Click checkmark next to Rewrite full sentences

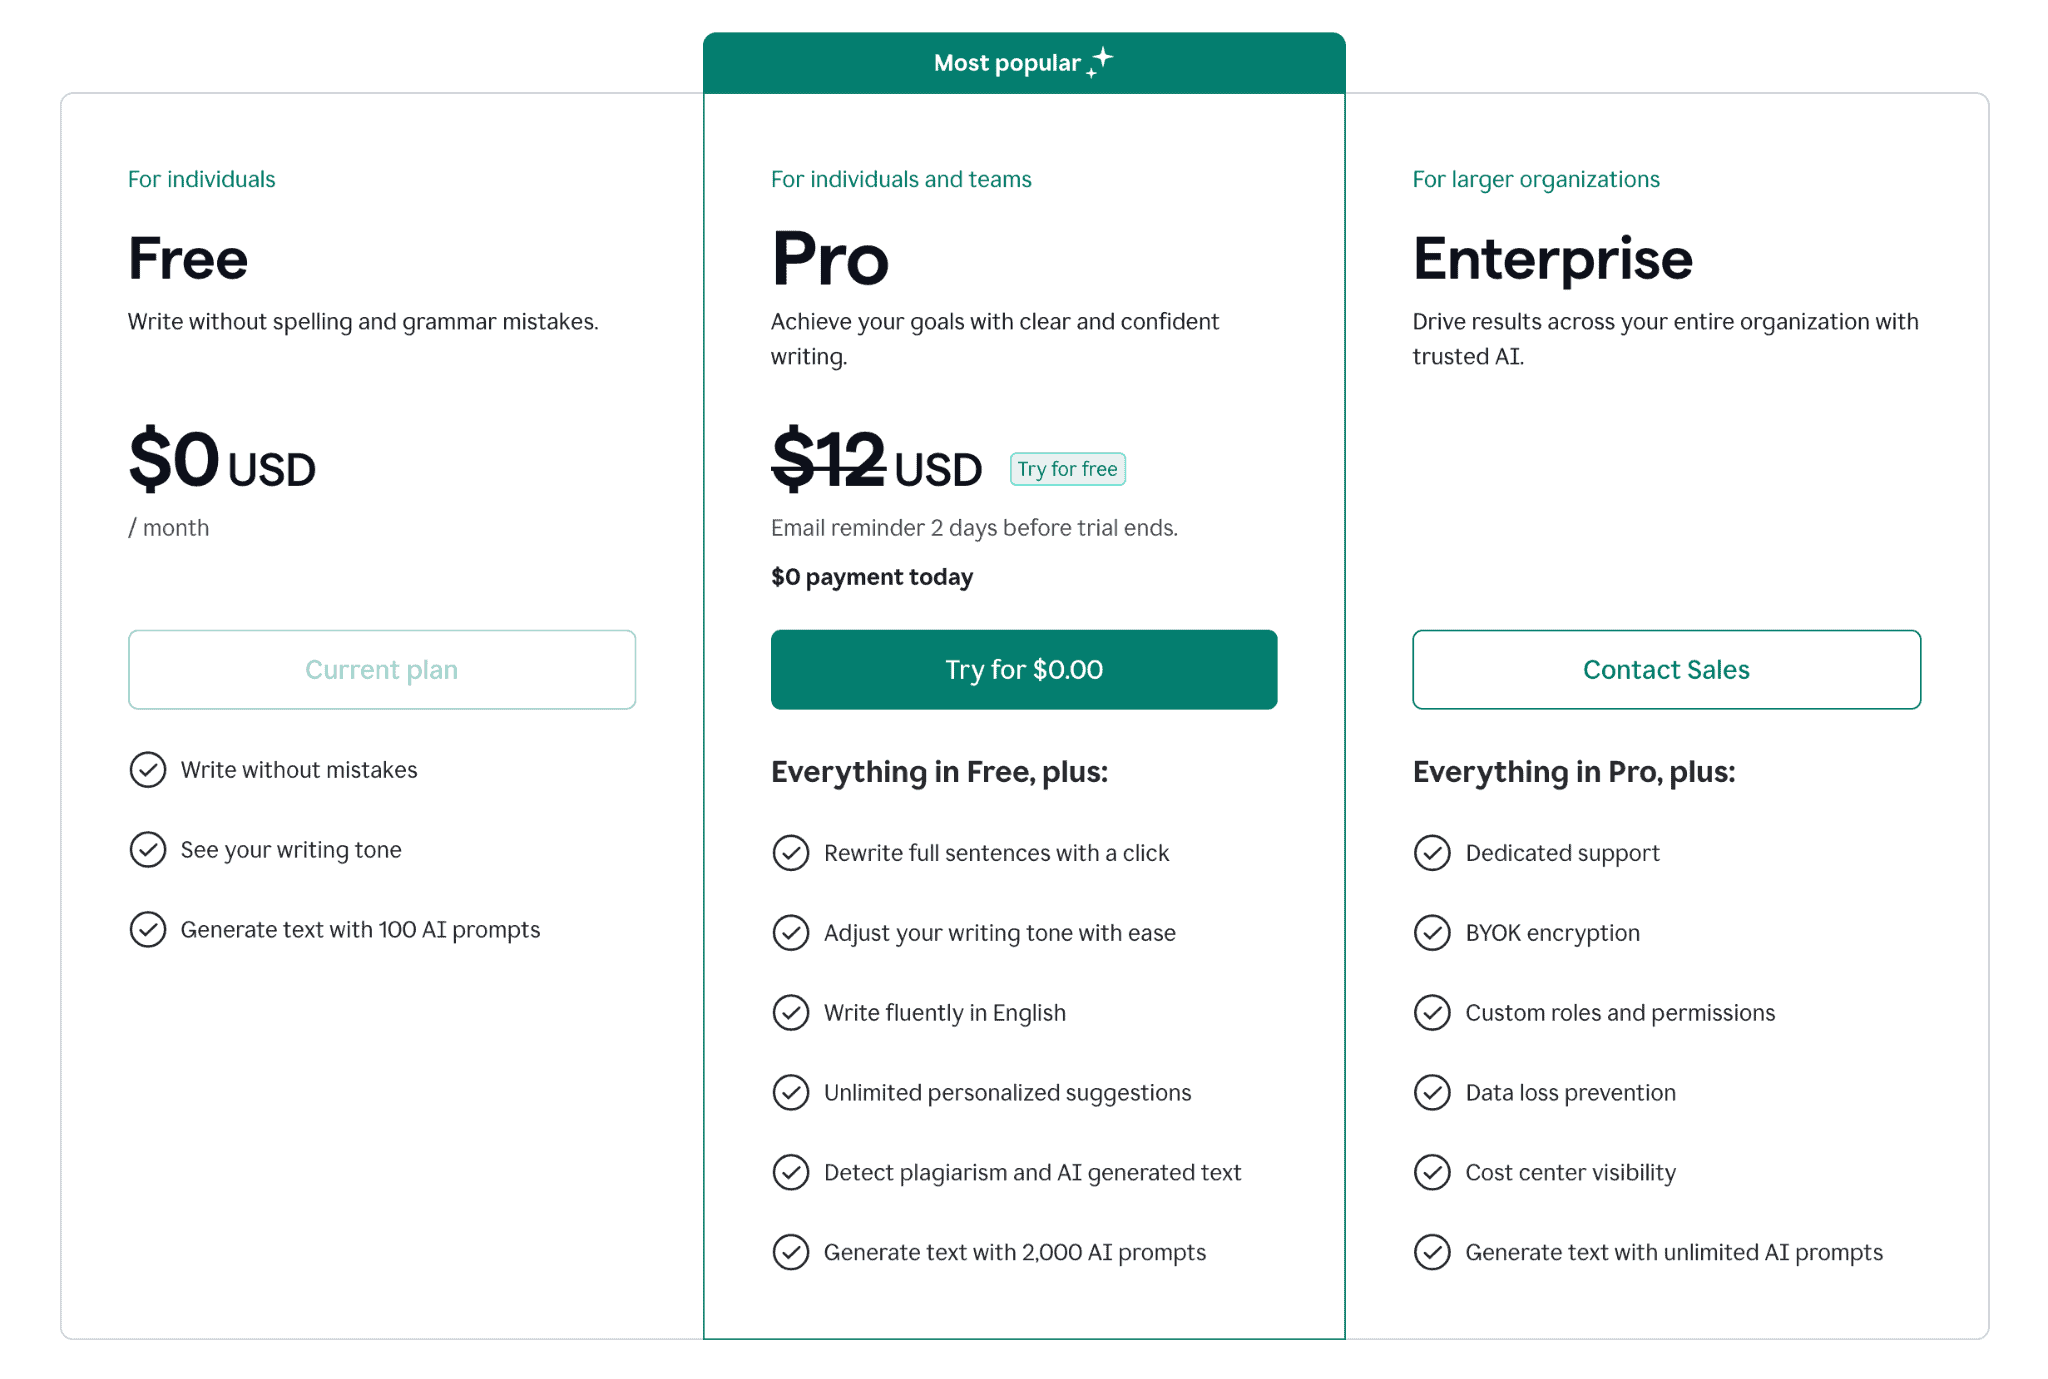click(x=791, y=853)
